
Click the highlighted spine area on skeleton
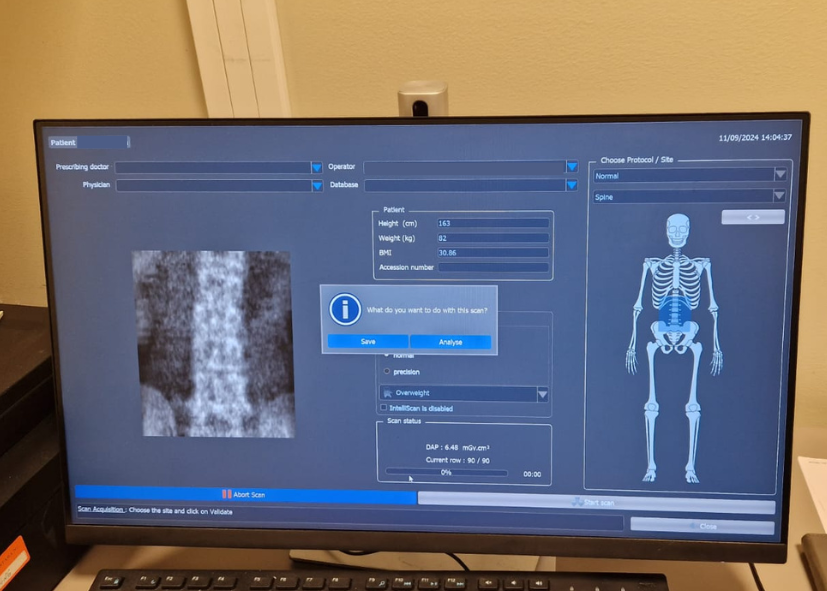(674, 312)
